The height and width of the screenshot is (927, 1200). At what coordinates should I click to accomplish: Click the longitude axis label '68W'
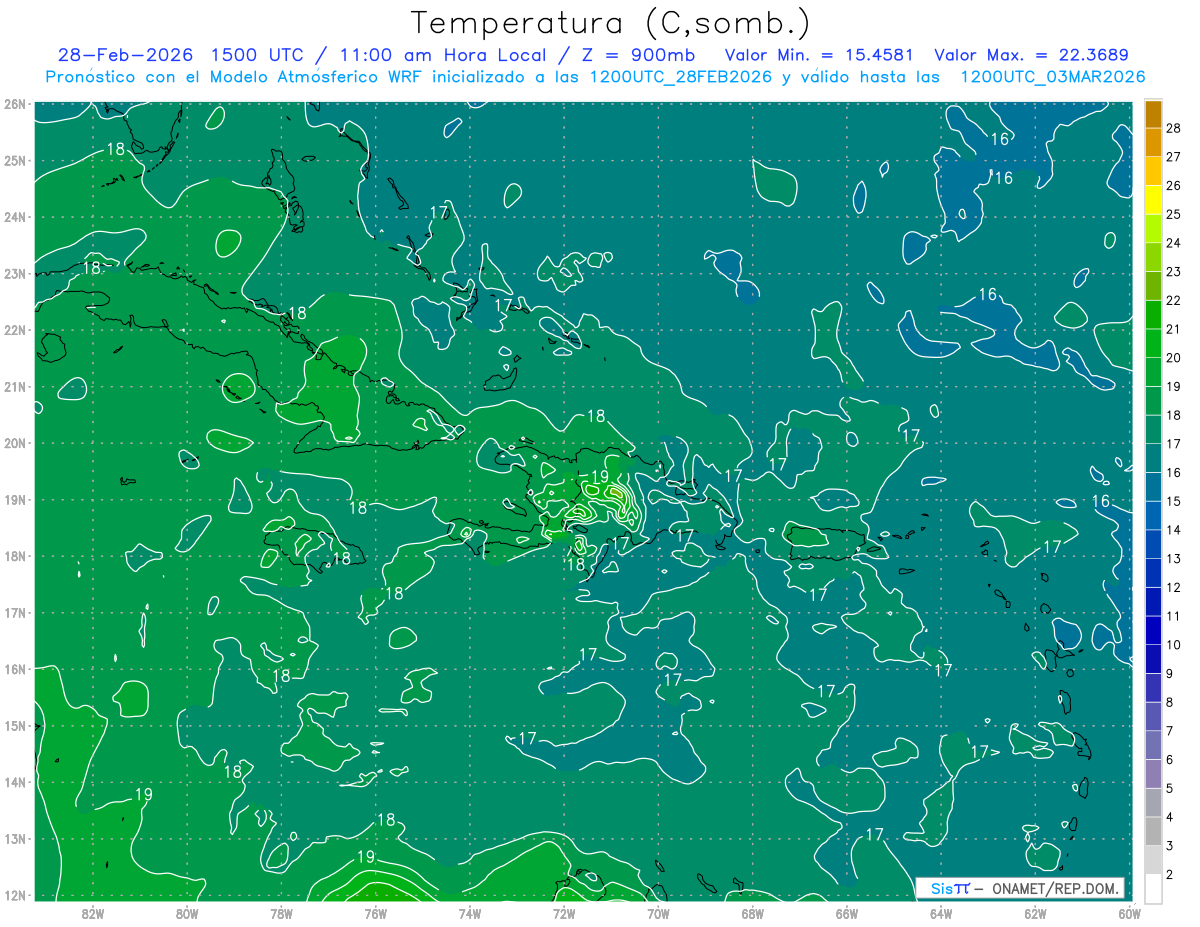(753, 912)
